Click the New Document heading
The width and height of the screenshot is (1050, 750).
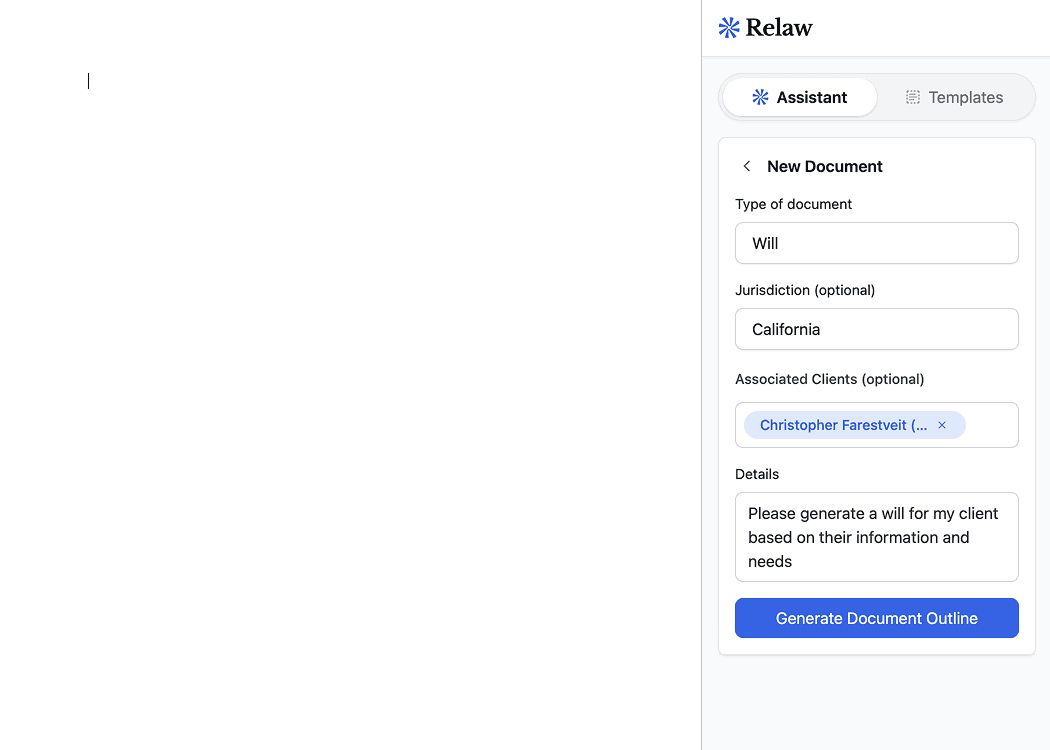pos(824,166)
